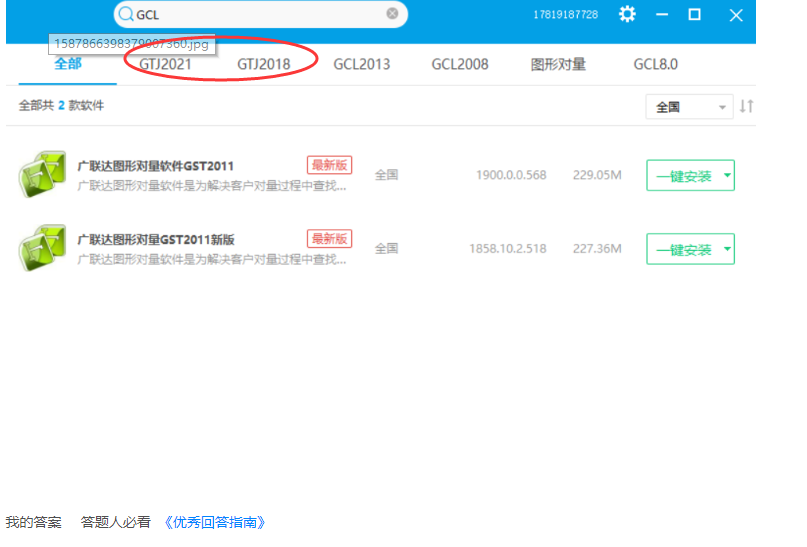Switch to the GTJ2021 tab
Screen dimensions: 807x547
[165, 64]
